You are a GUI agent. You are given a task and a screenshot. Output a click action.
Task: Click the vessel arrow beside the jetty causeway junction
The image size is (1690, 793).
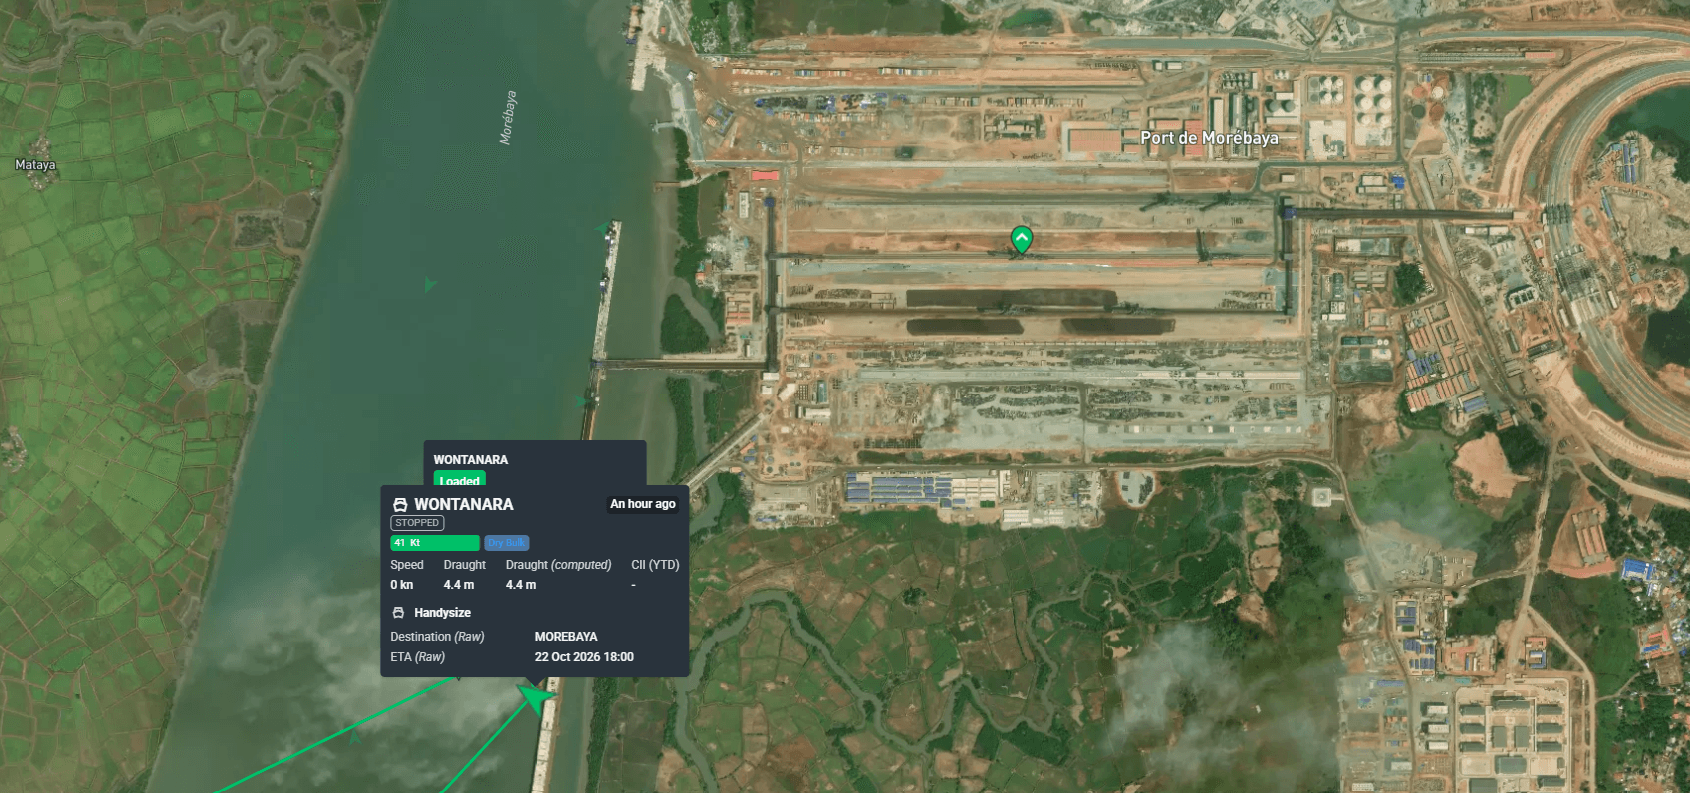pos(582,401)
